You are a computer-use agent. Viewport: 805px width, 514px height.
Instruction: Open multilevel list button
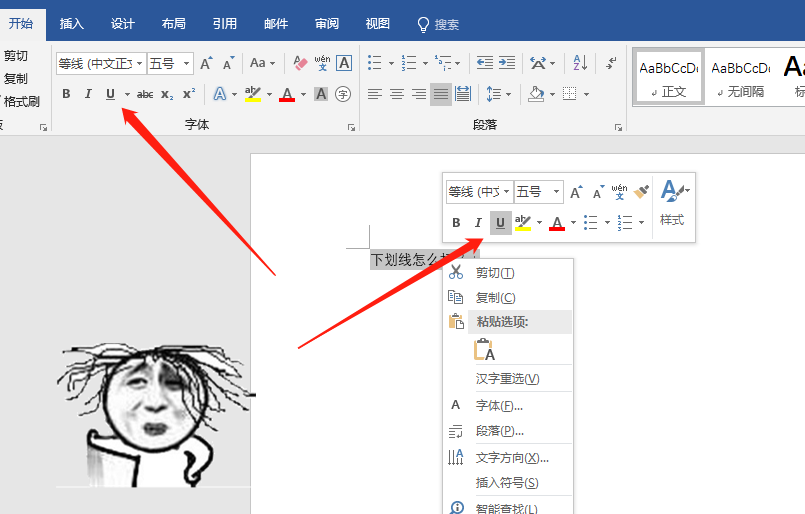(443, 63)
